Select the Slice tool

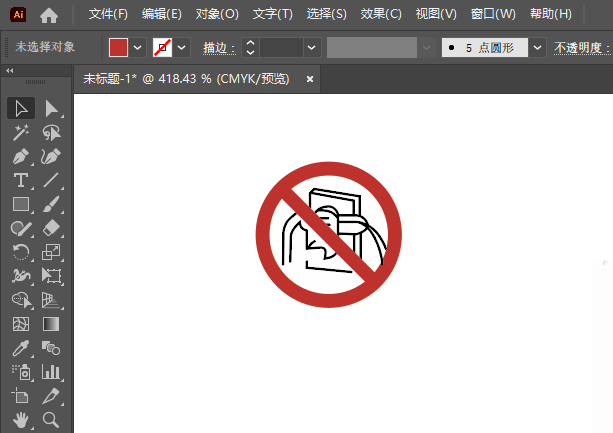tap(51, 396)
